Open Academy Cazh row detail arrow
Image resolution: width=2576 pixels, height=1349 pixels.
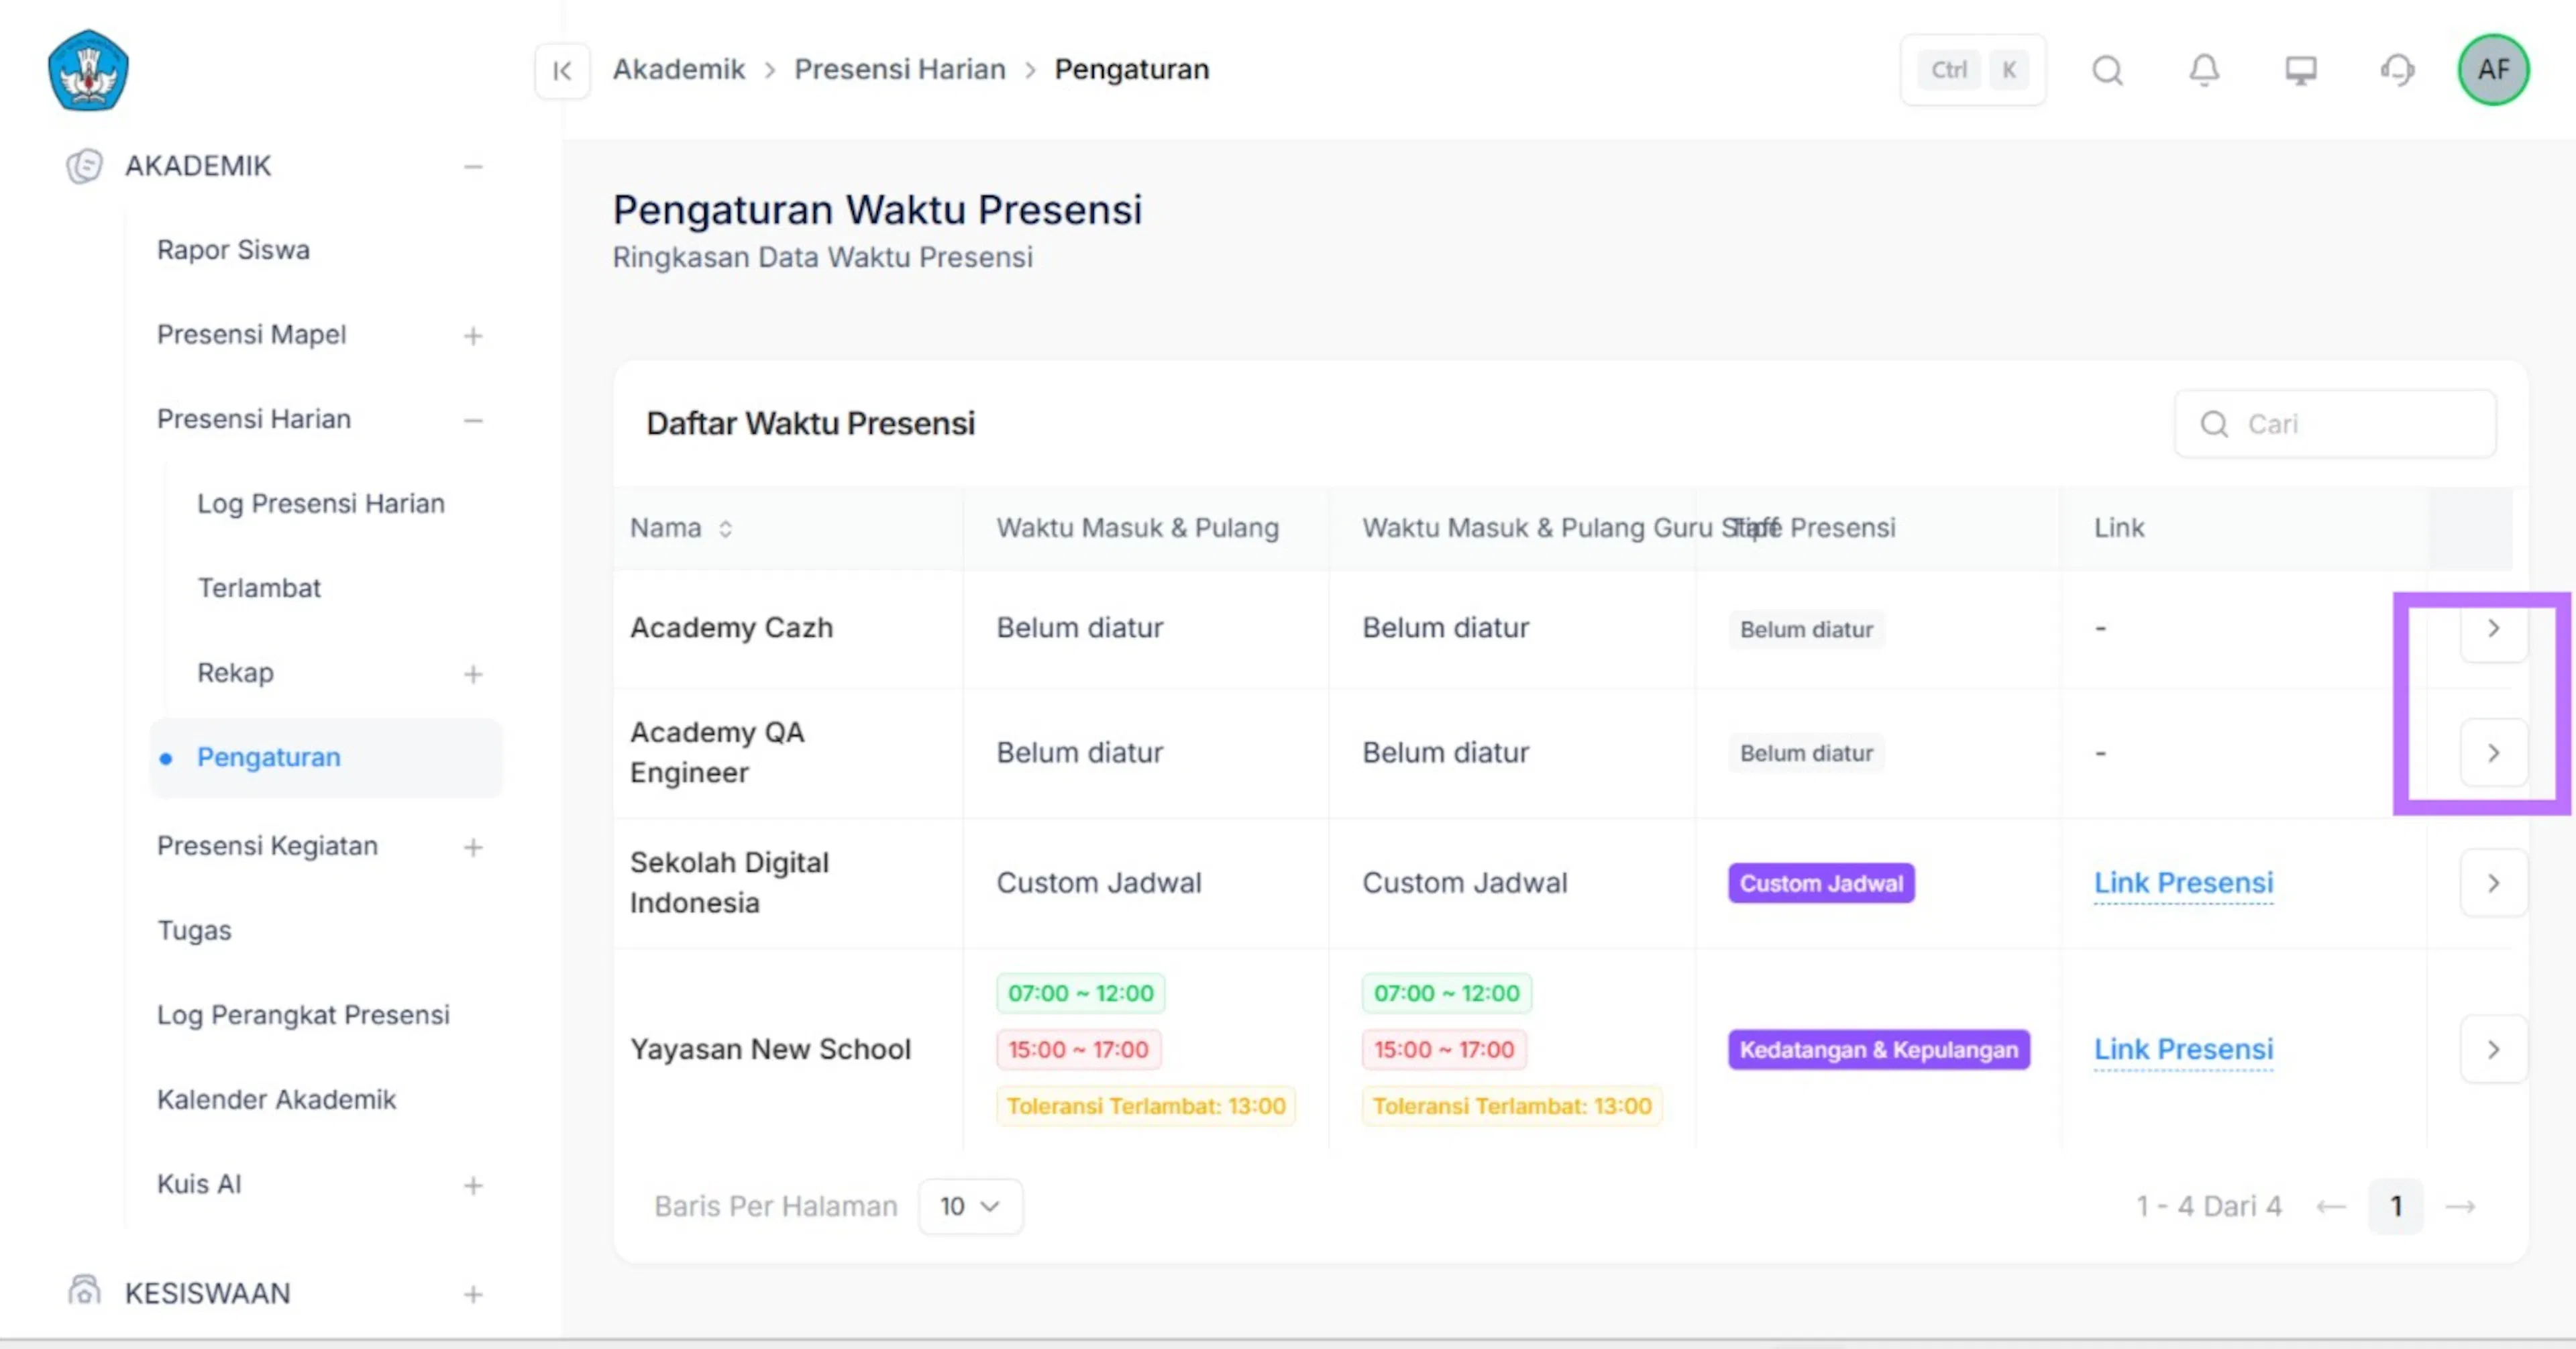click(x=2493, y=628)
